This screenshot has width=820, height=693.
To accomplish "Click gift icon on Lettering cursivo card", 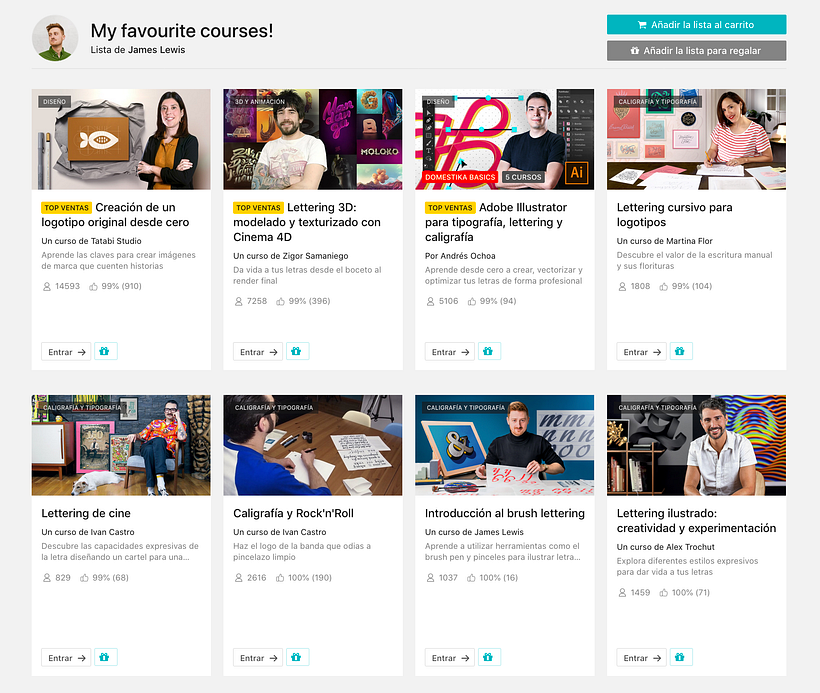I will click(x=680, y=351).
